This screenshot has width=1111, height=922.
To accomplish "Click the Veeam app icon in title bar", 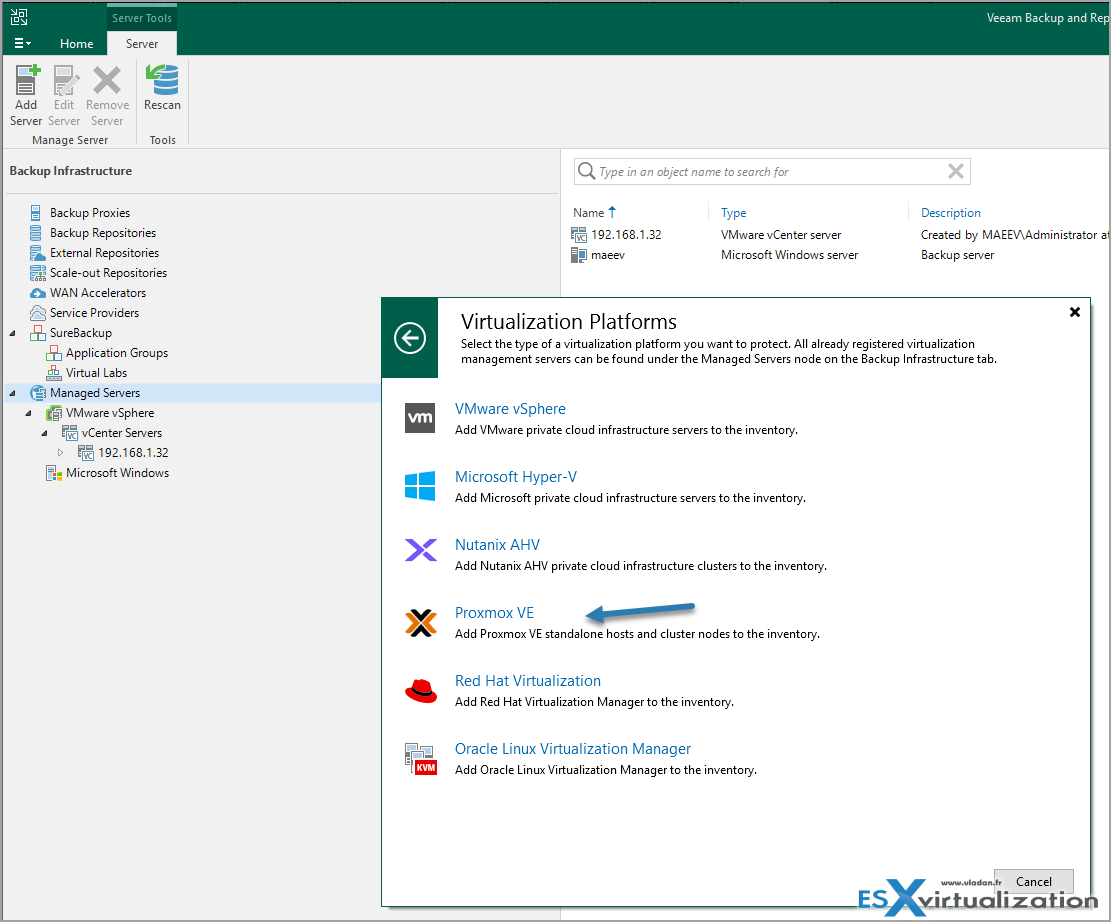I will coord(19,17).
